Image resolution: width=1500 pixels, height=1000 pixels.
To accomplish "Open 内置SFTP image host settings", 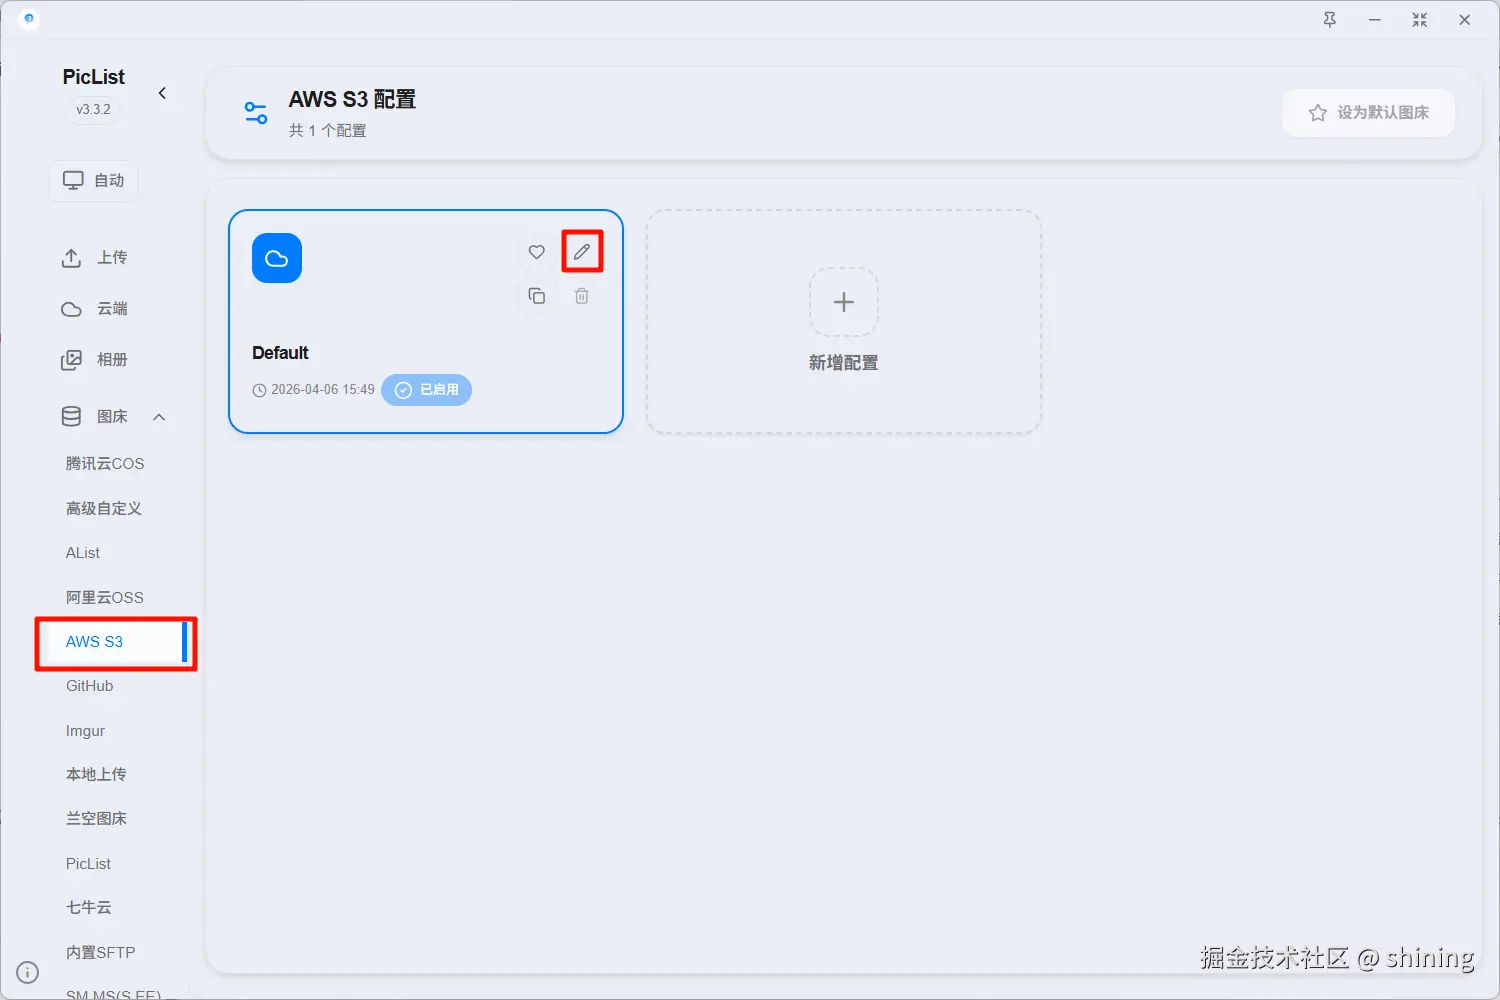I will tap(101, 953).
